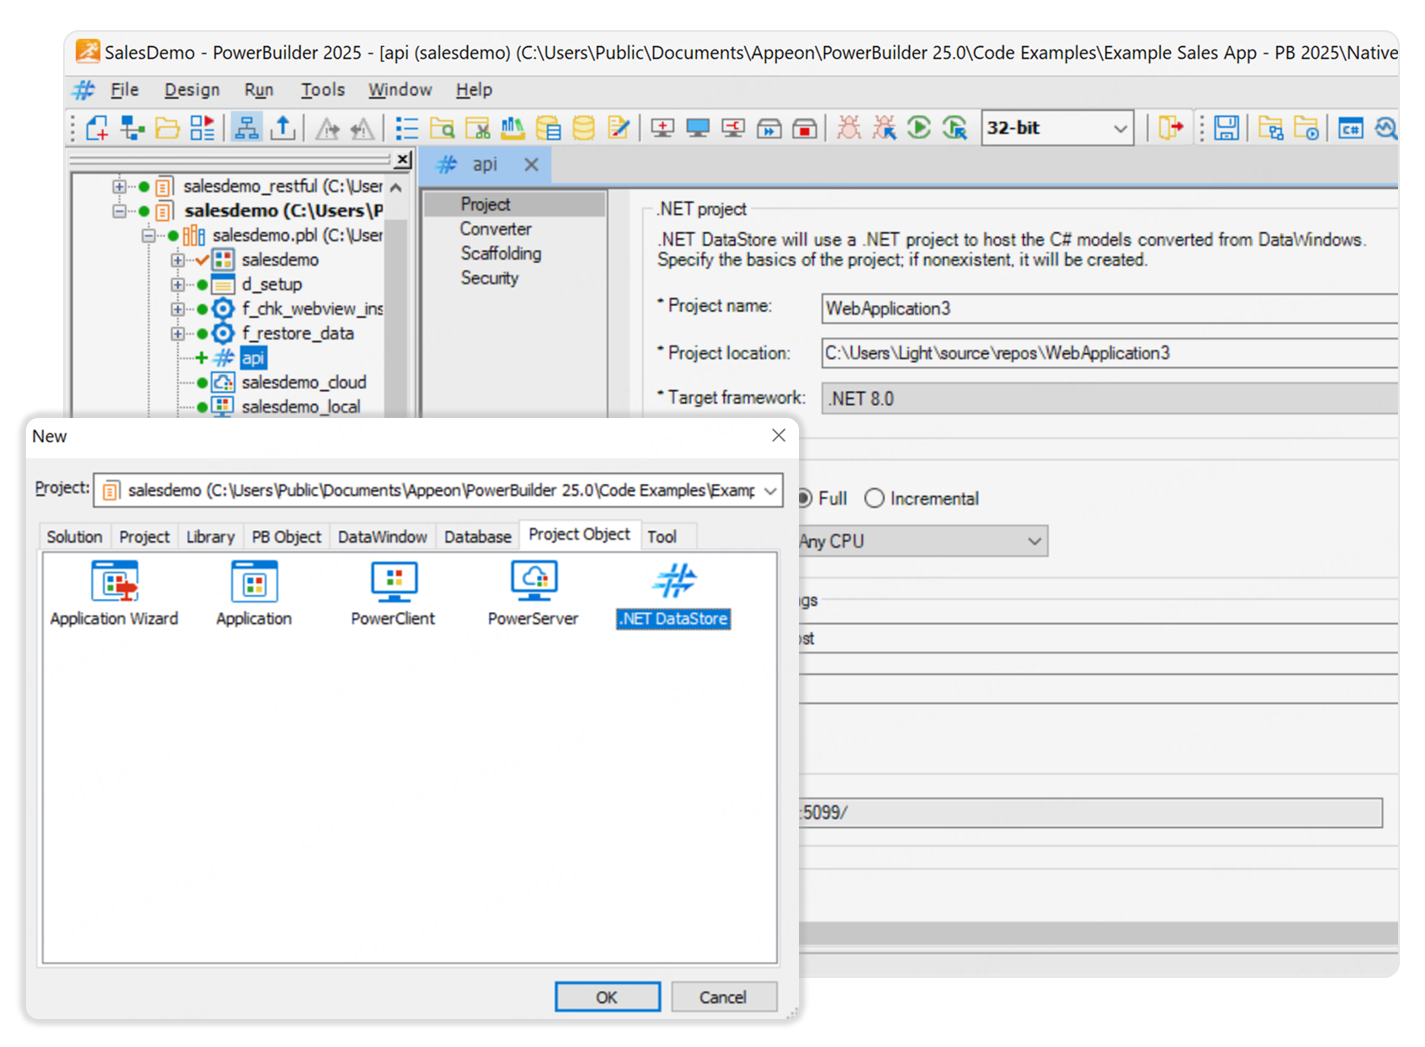Click the To-Do List bullet icon
This screenshot has width=1425, height=1047.
point(406,128)
